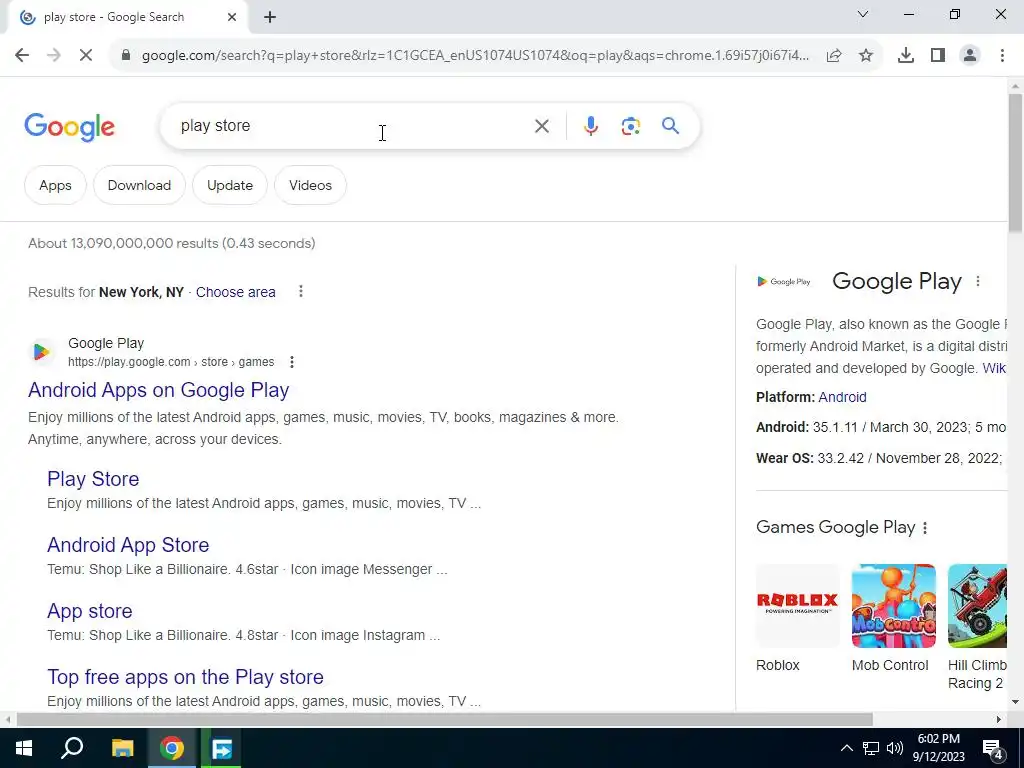1024x768 pixels.
Task: Open the 'App store' sitelink
Action: coord(89,611)
